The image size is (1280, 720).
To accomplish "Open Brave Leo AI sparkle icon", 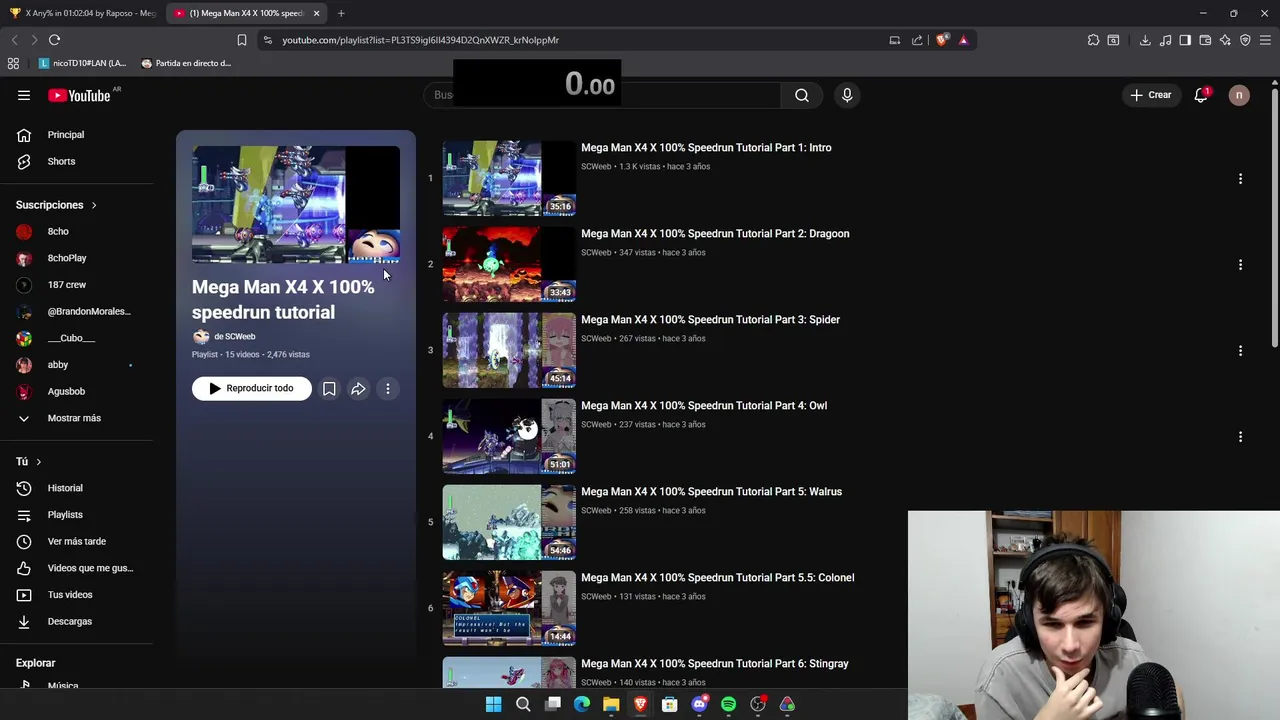I will tap(1225, 40).
